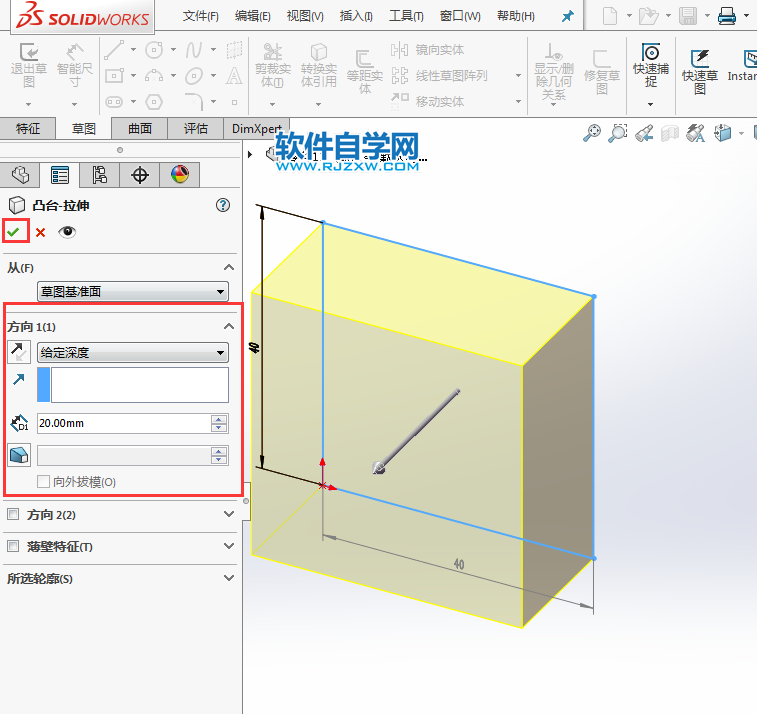Open the ConfigurationManager tab icon

tap(99, 175)
